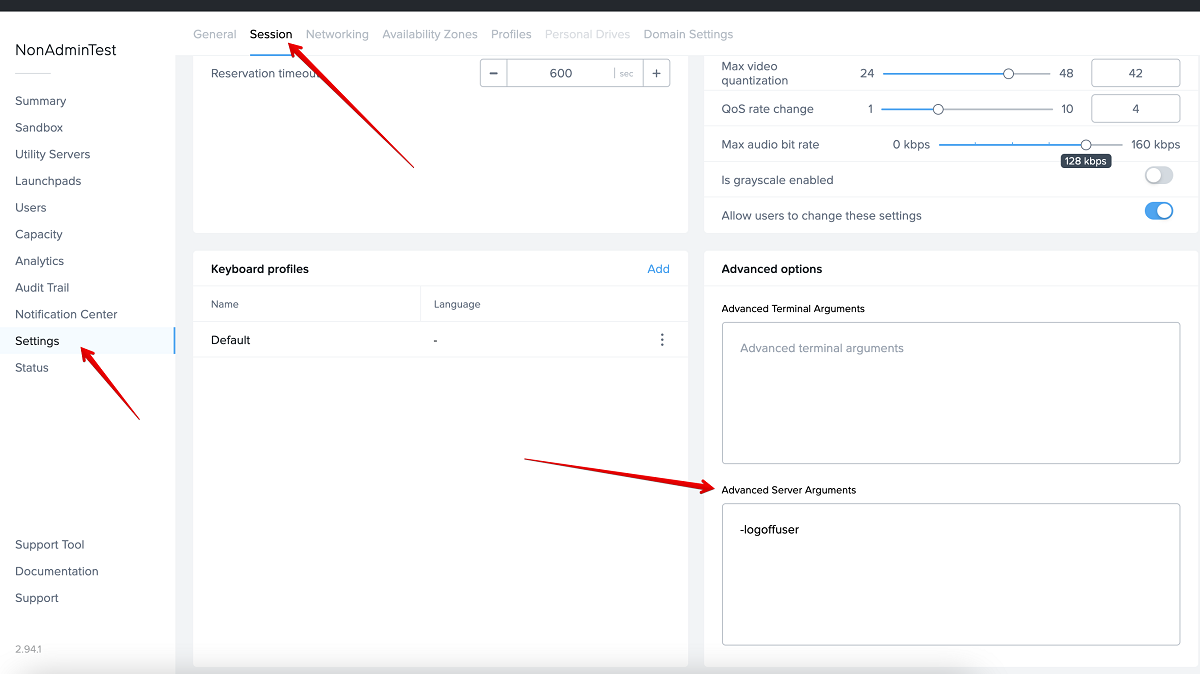Click the Max audio bit rate slider handle
Viewport: 1200px width, 674px height.
tap(1086, 145)
